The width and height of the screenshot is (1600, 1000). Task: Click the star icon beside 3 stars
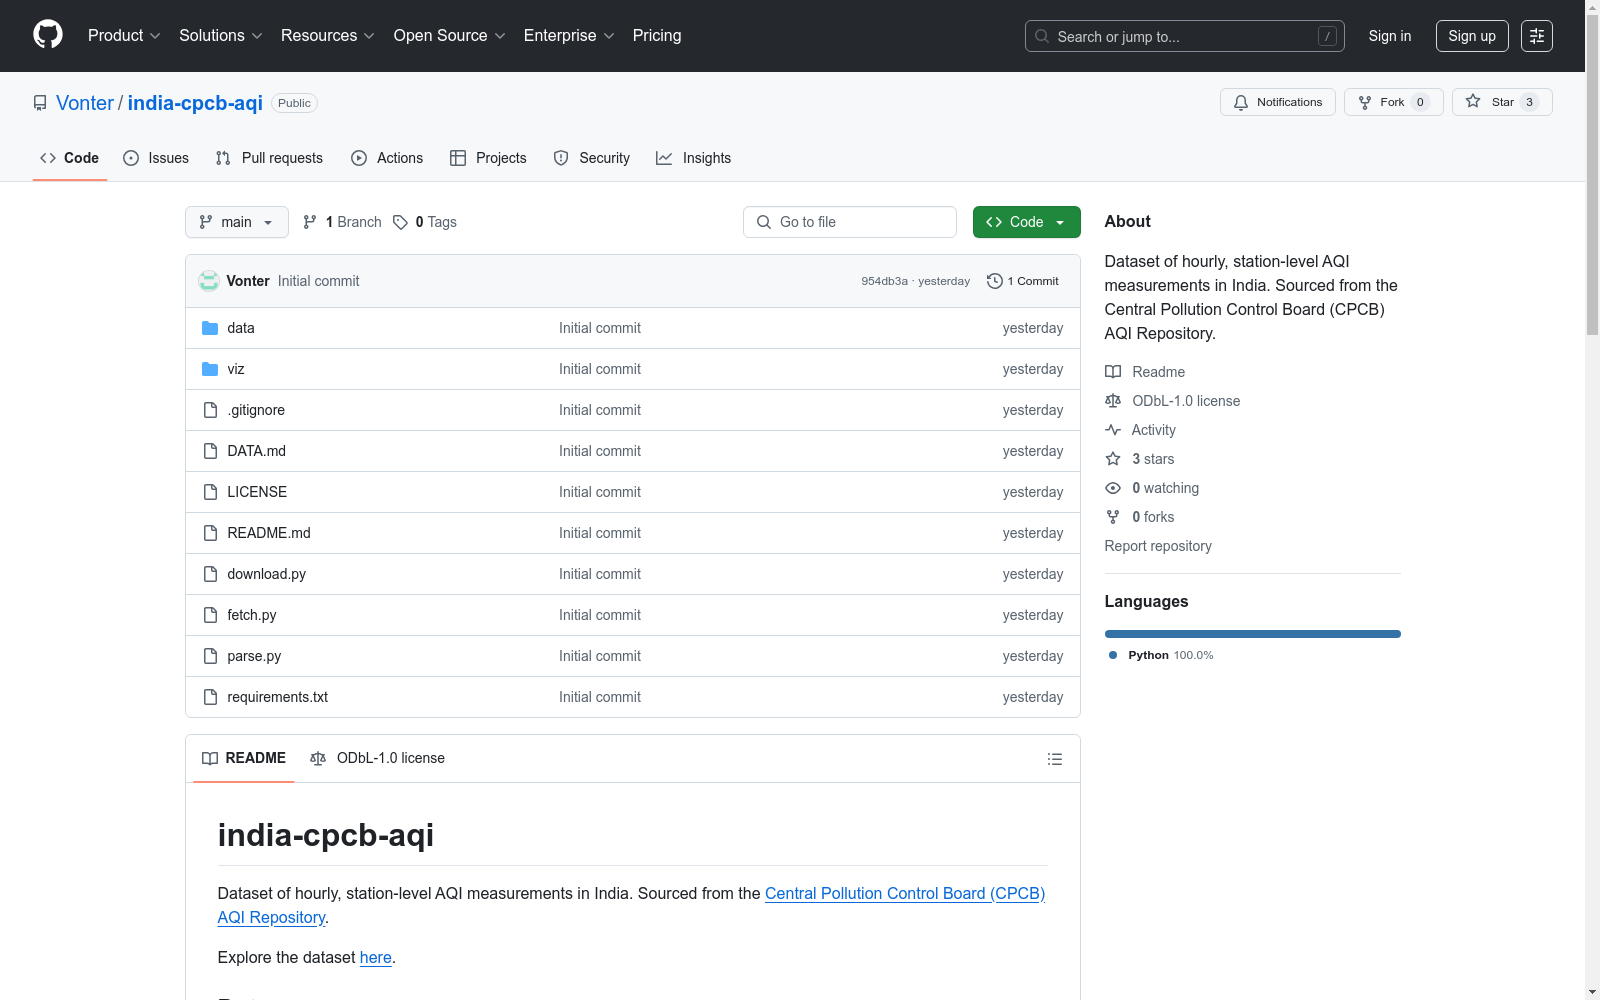(1113, 459)
